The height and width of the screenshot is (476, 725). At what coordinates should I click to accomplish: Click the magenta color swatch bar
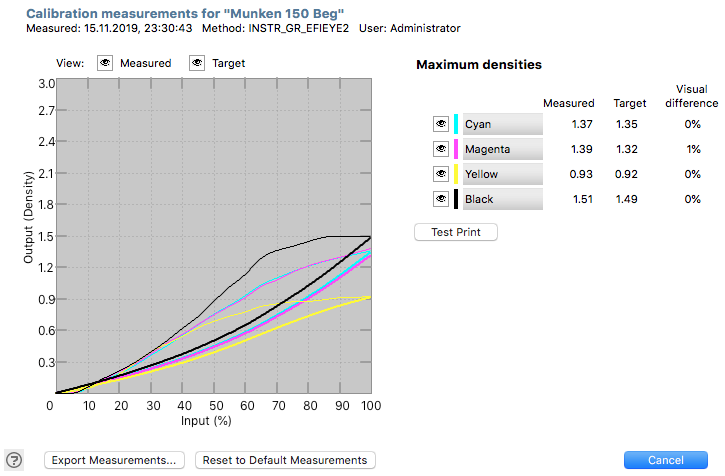coord(456,149)
